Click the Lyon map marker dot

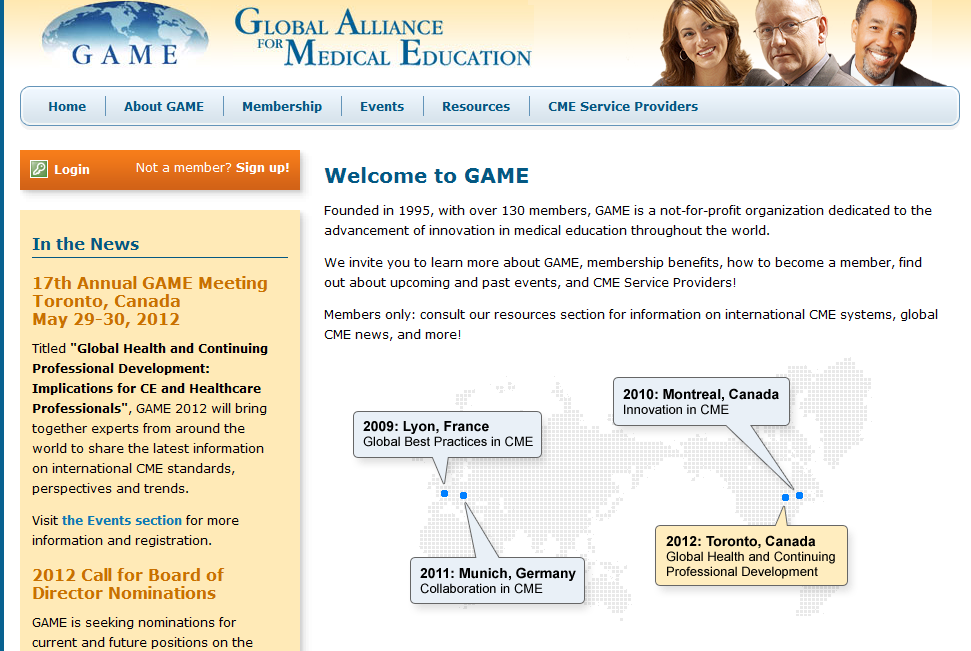(445, 493)
